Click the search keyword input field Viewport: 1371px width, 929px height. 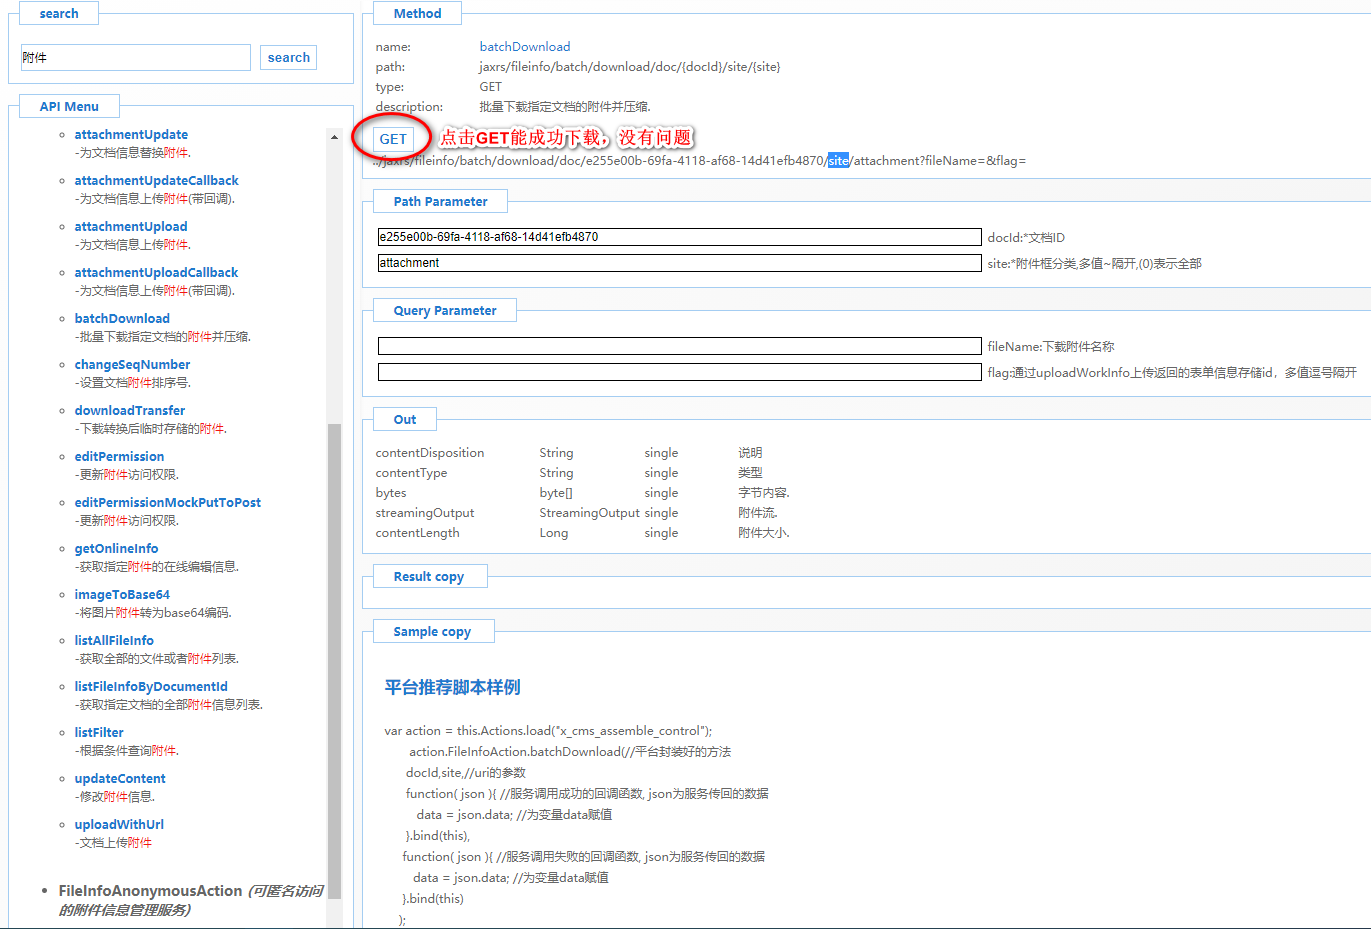pyautogui.click(x=135, y=58)
